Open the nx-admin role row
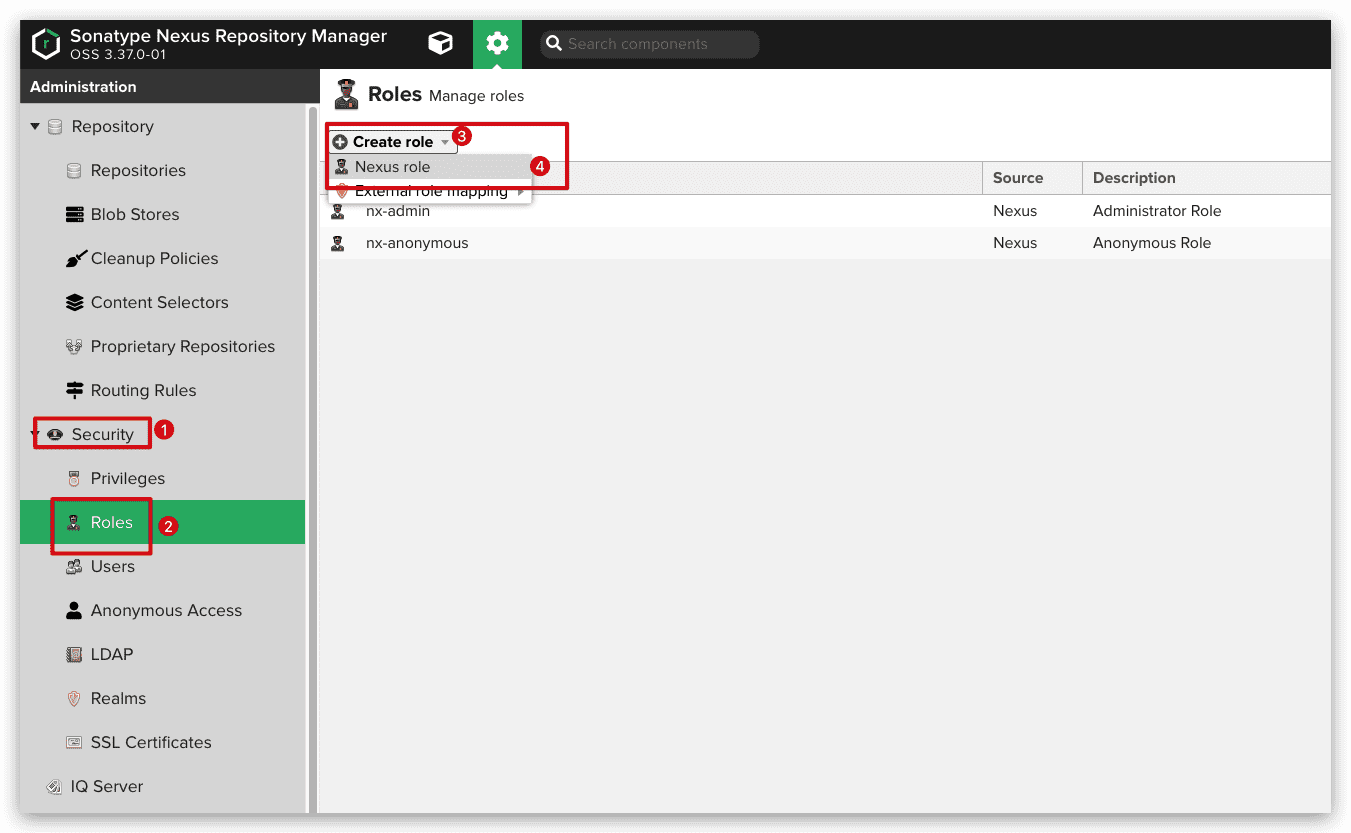 398,211
